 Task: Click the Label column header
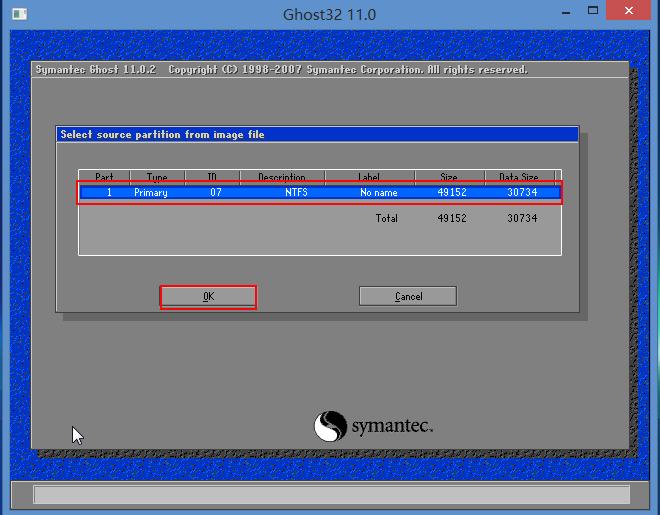pyautogui.click(x=369, y=178)
